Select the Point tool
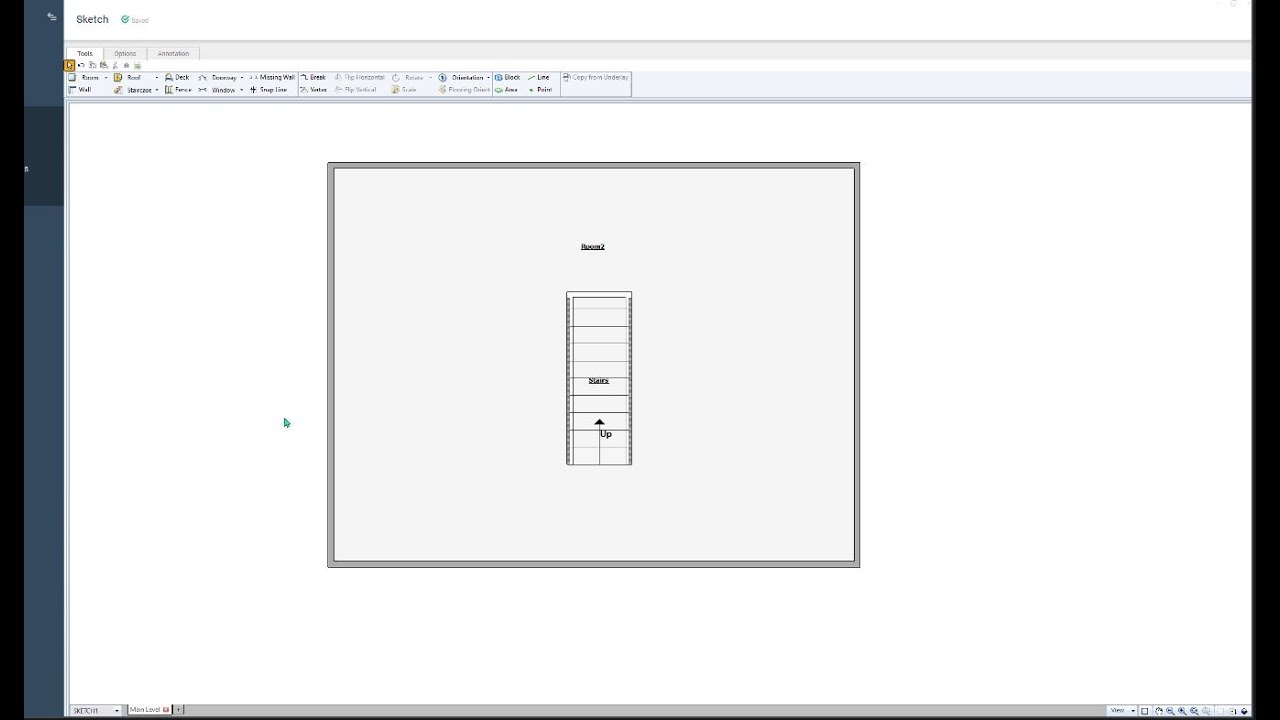 540,90
